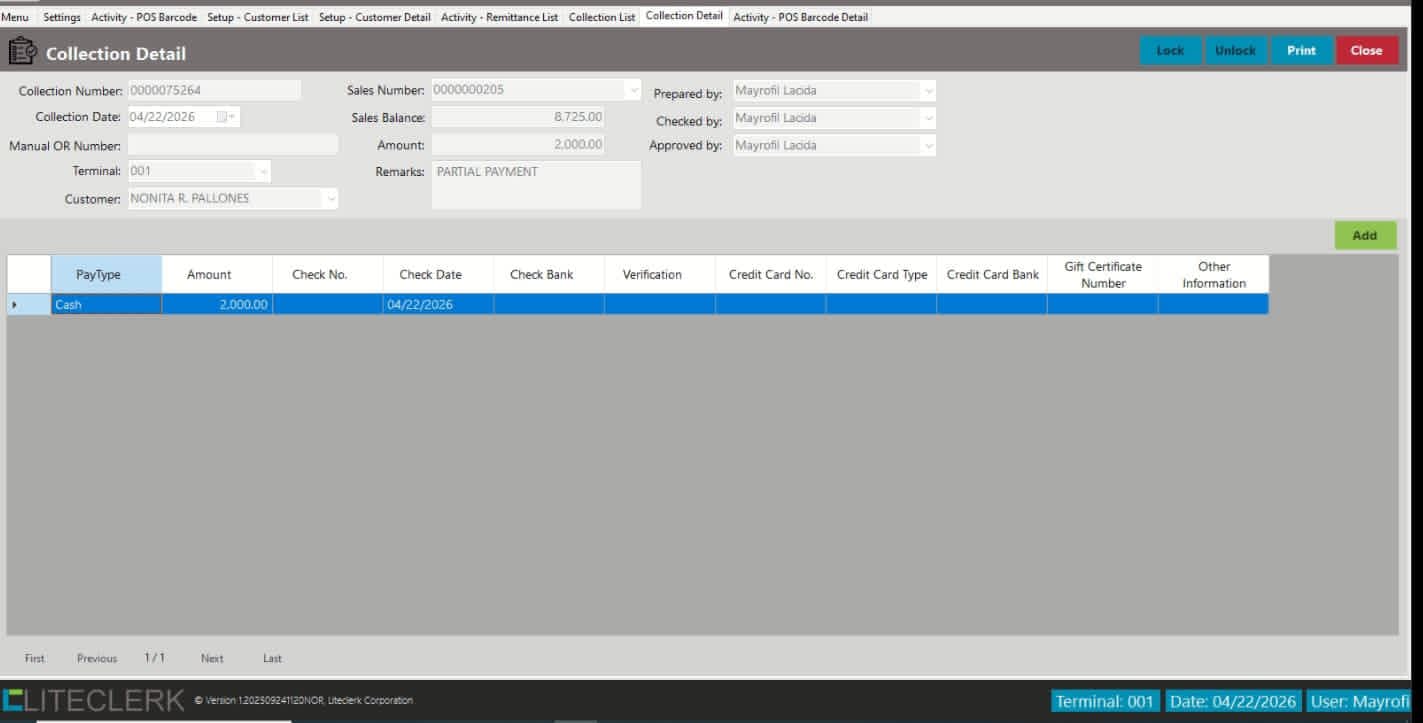This screenshot has width=1423, height=723.
Task: Select the row indicator arrow of Cash row
Action: [x=14, y=305]
